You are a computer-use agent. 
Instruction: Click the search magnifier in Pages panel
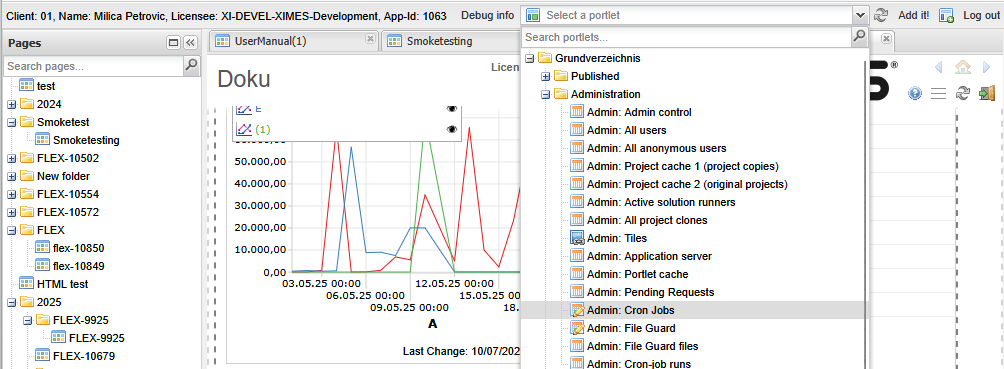[x=191, y=65]
